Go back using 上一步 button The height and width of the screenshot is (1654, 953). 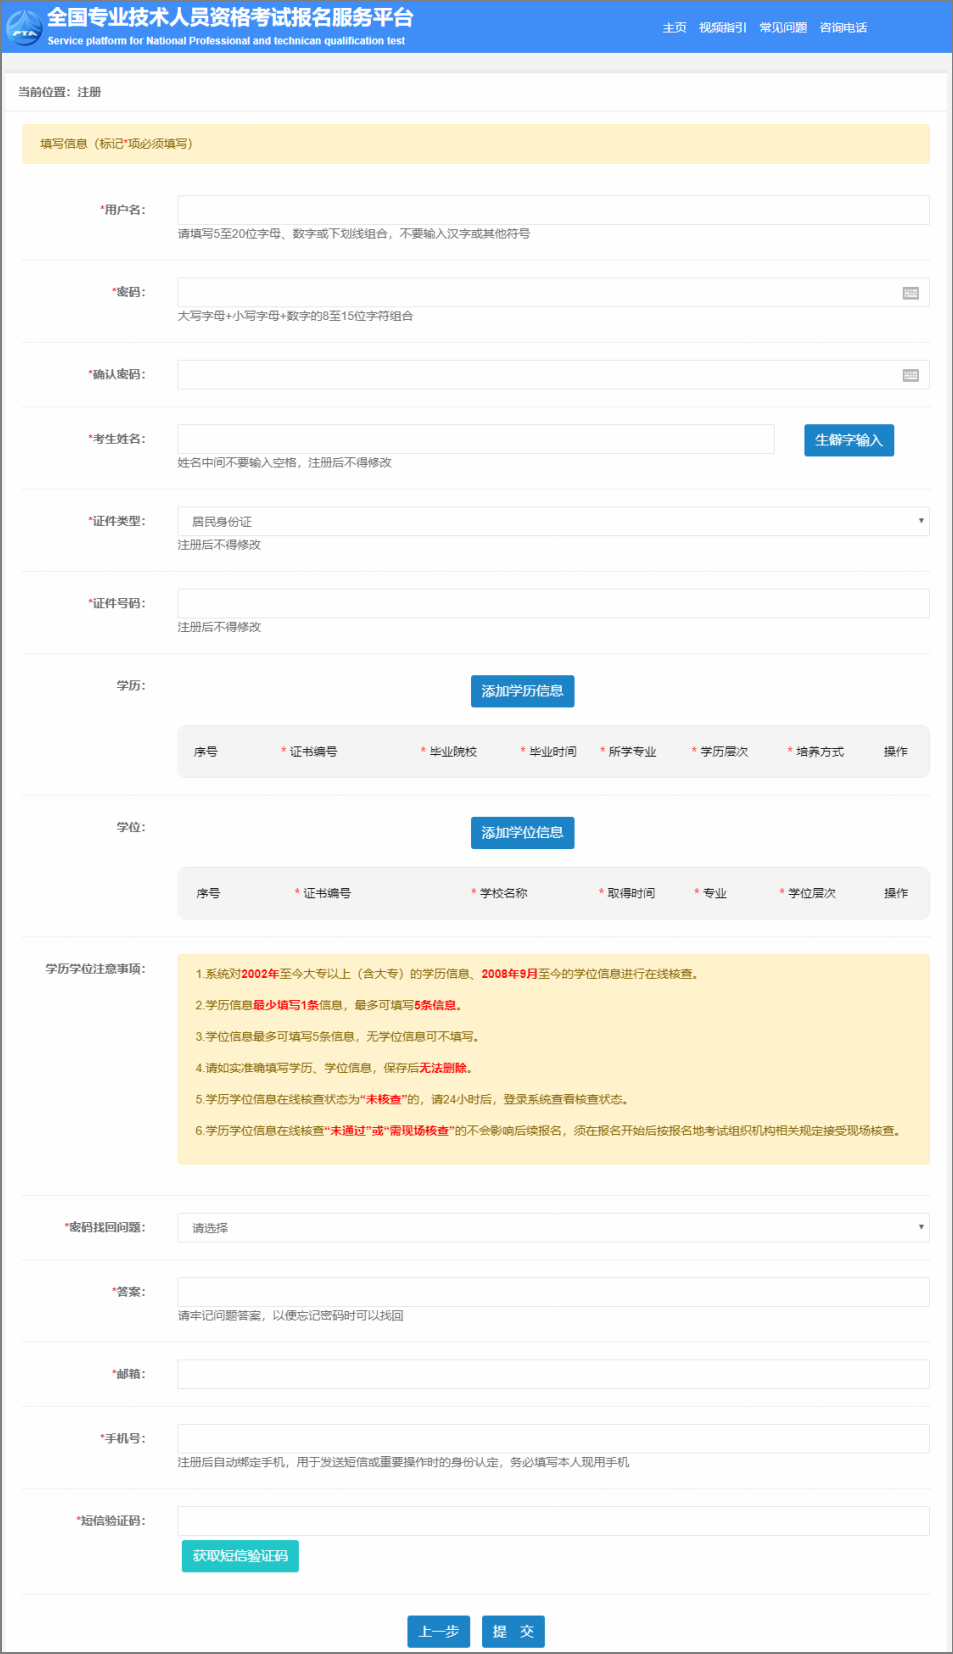pos(438,1631)
